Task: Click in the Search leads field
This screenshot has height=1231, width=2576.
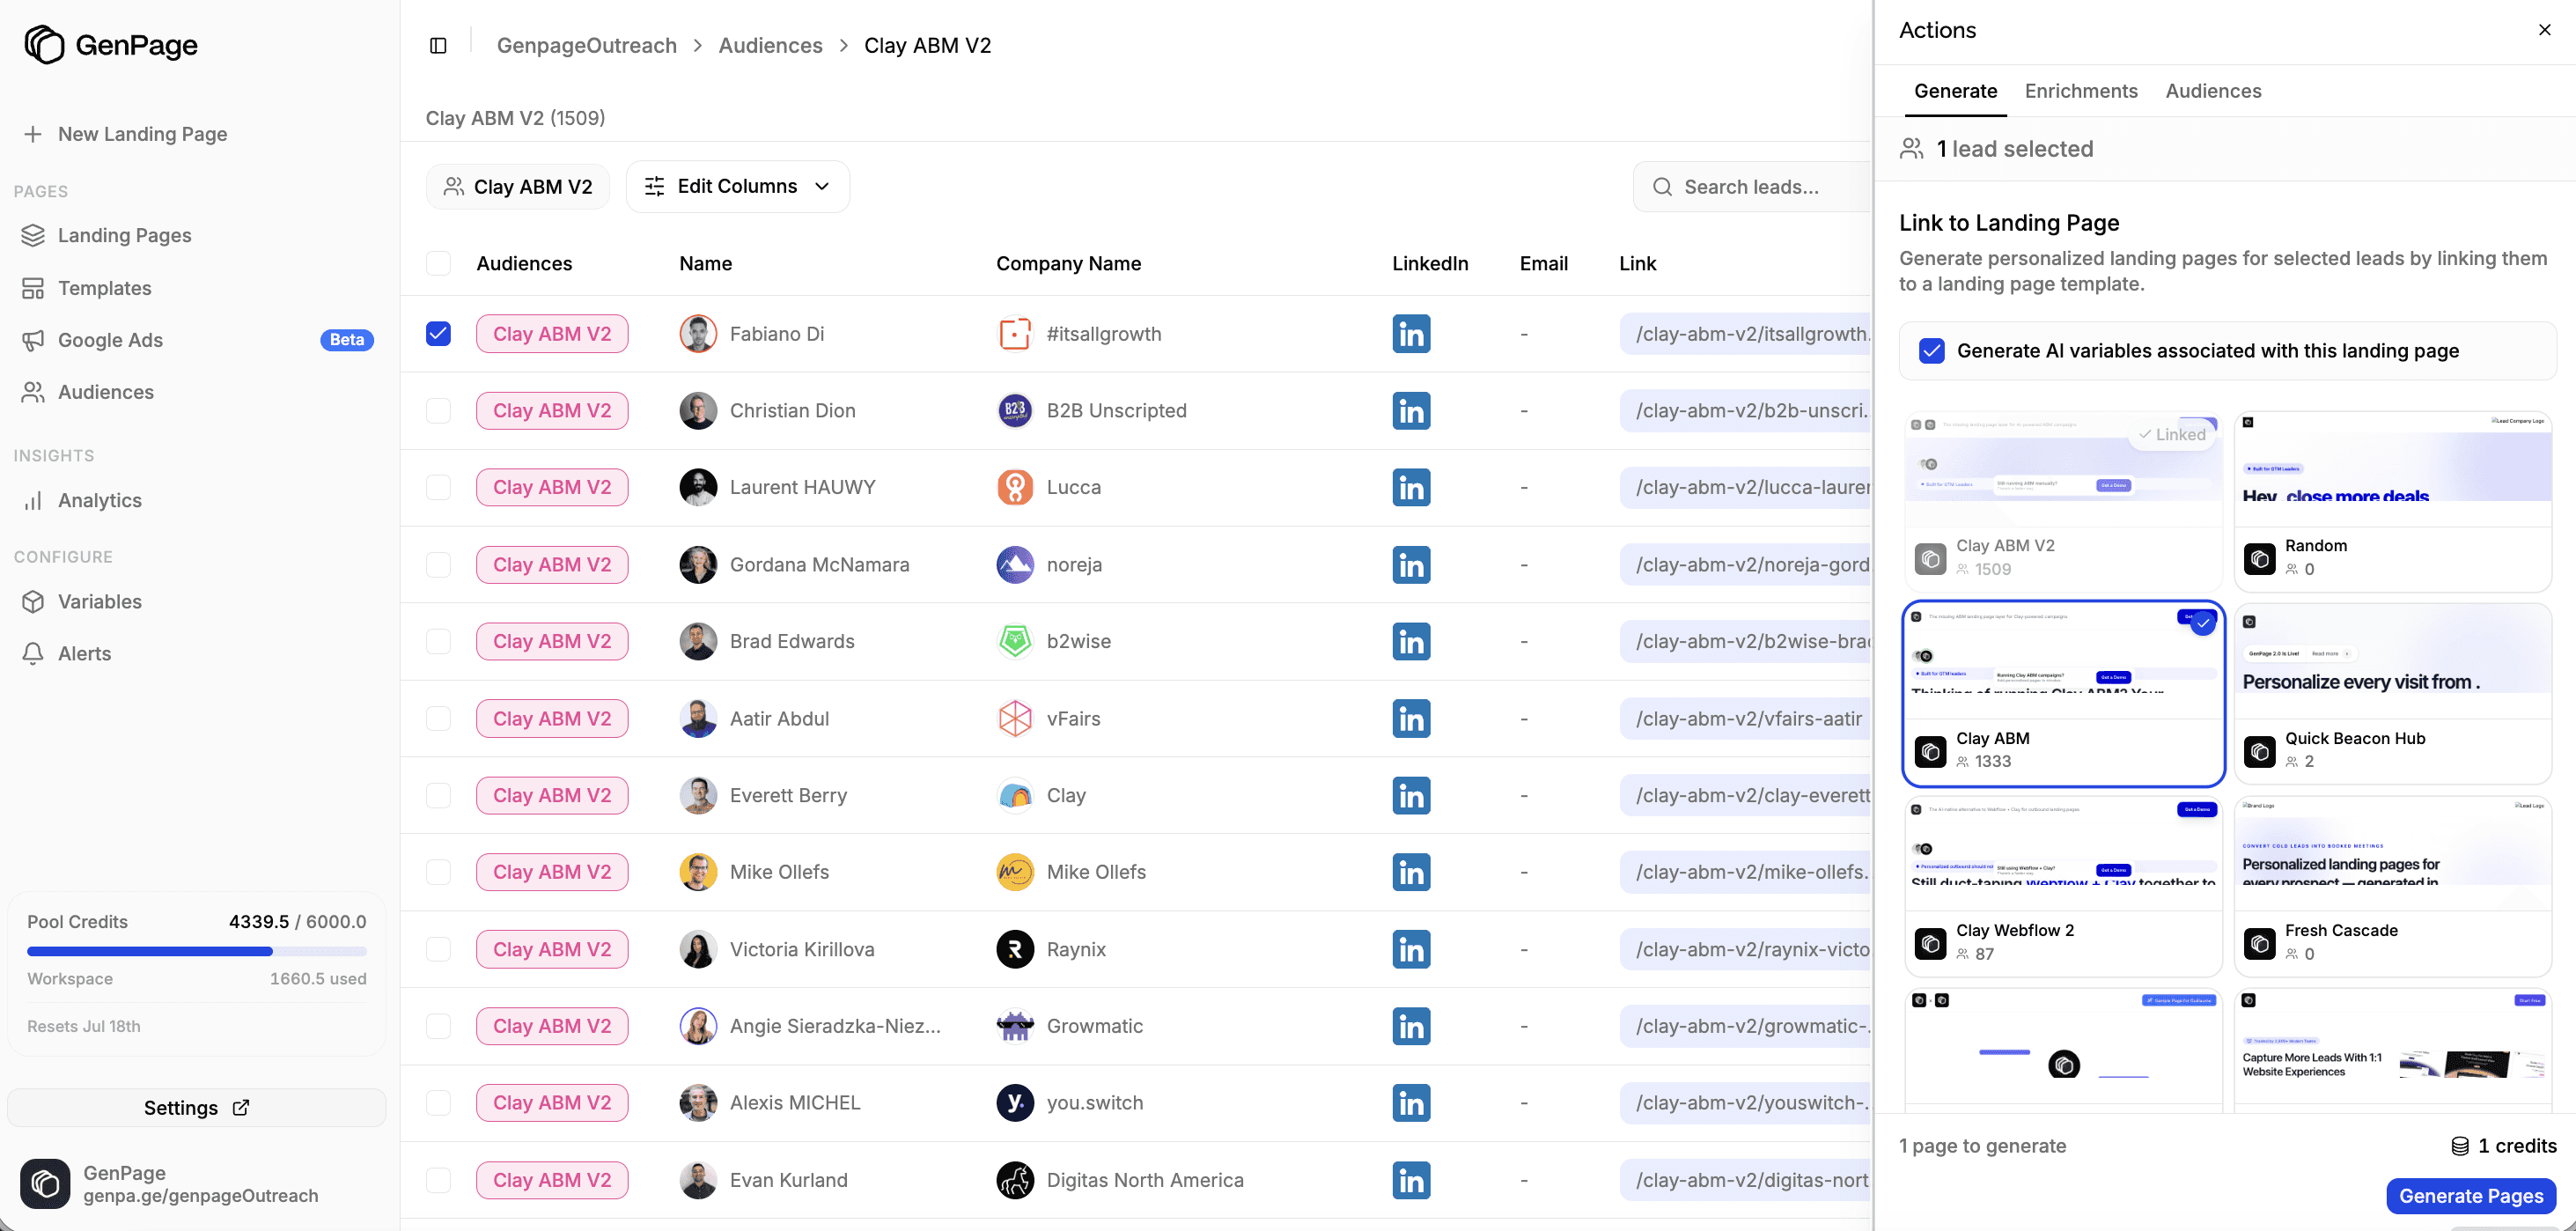Action: point(1751,187)
